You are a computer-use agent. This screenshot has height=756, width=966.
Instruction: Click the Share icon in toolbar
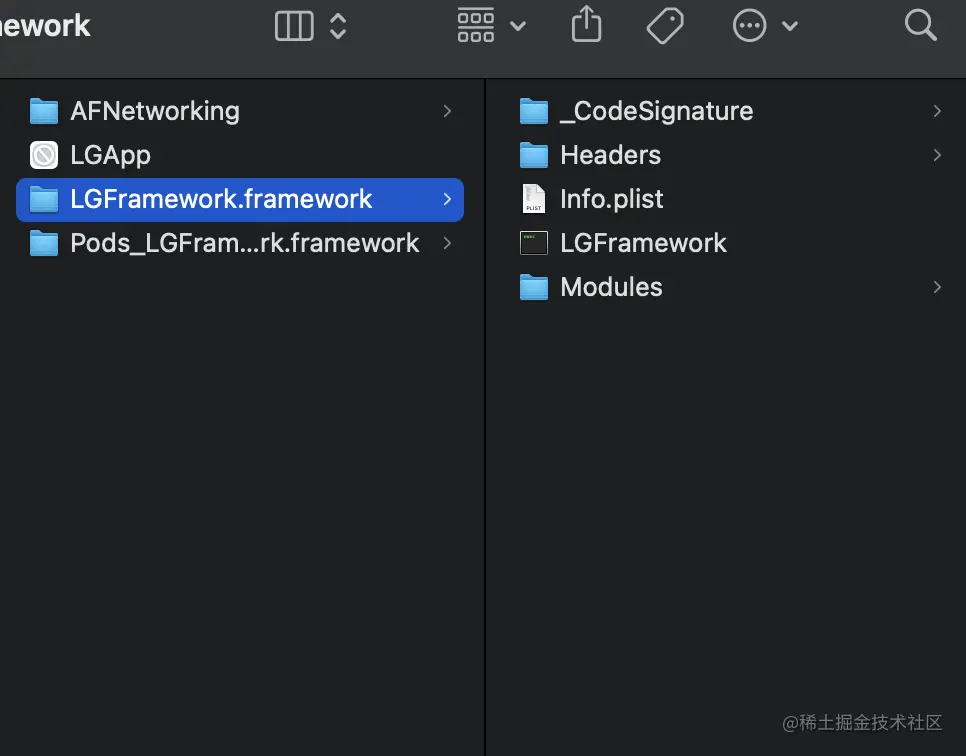[587, 25]
